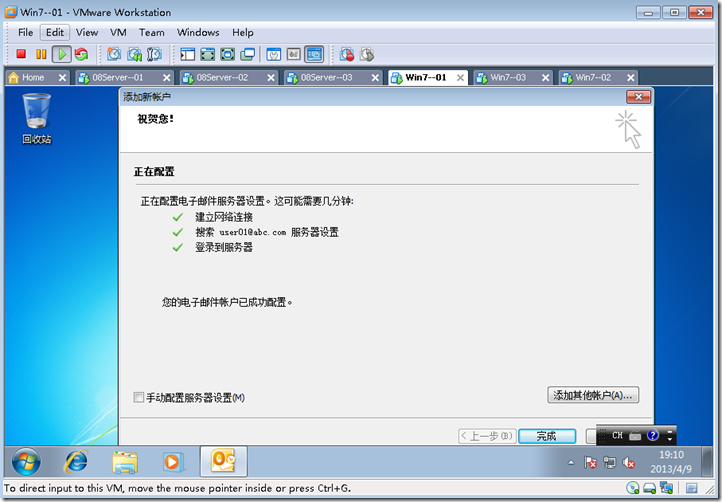Click the text '您的电子邮件帐户已成功配置。'
The image size is (722, 502).
coord(227,302)
